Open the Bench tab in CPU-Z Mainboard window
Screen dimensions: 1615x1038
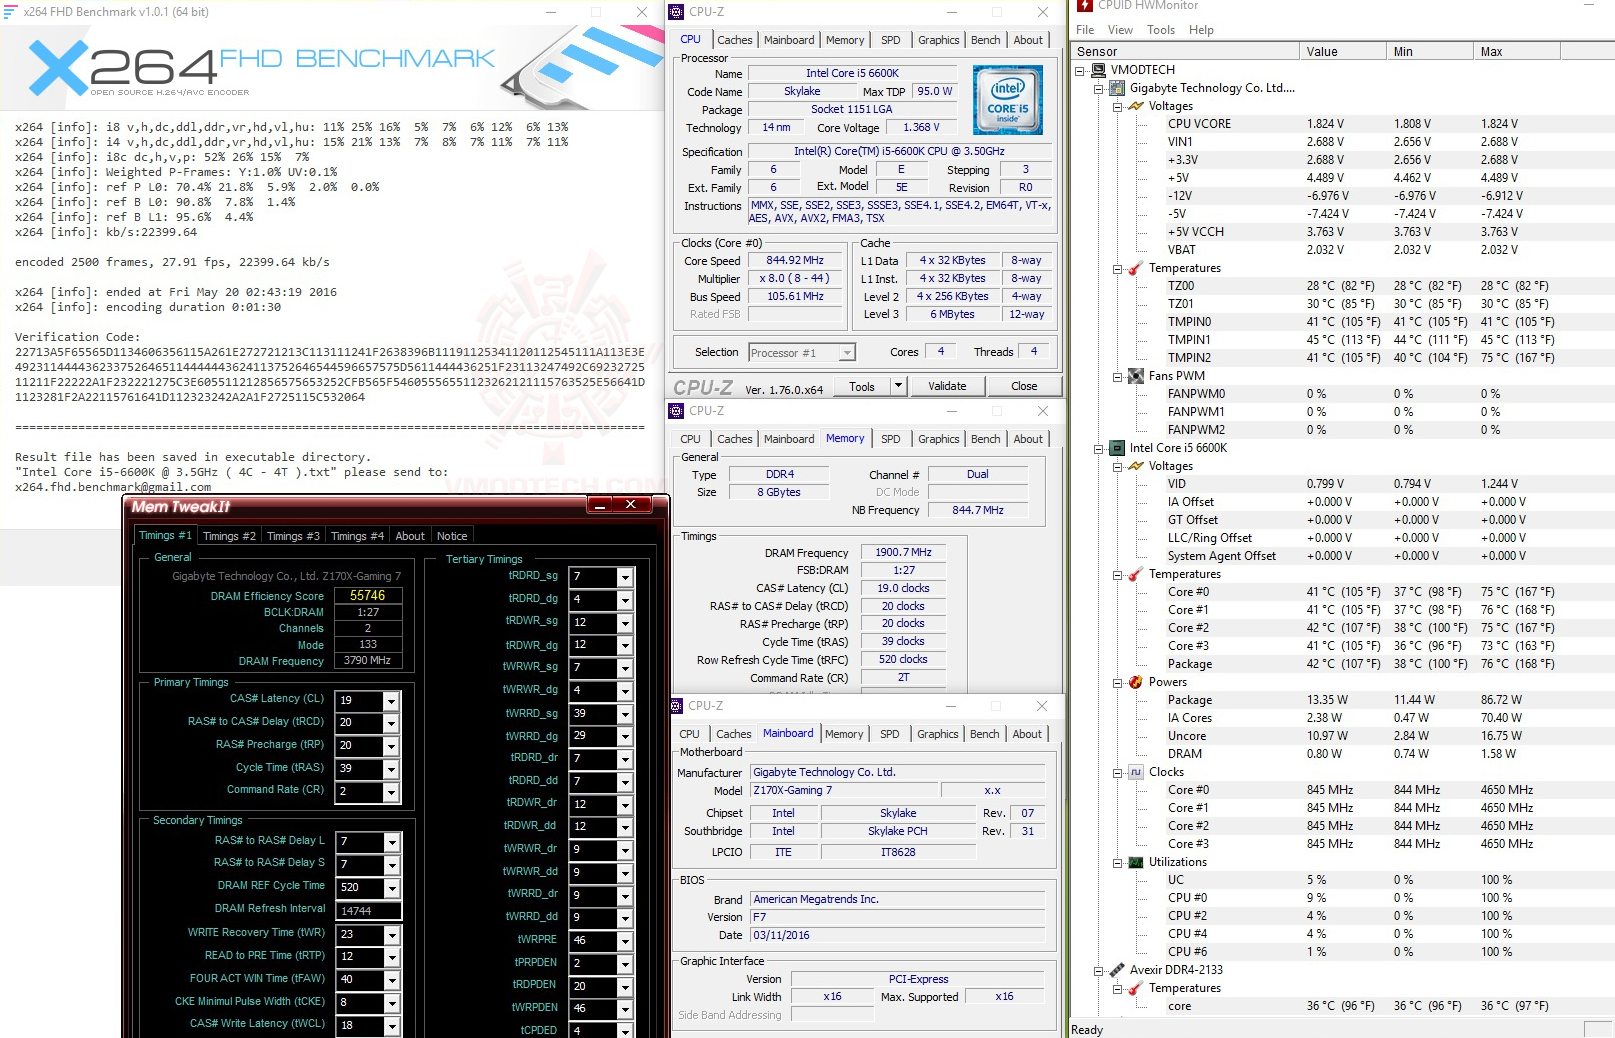(x=984, y=734)
